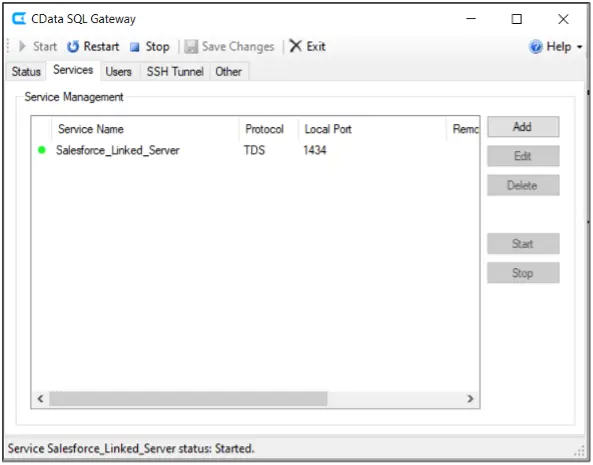Click the 1434 local port value
This screenshot has width=593, height=465.
[x=315, y=150]
